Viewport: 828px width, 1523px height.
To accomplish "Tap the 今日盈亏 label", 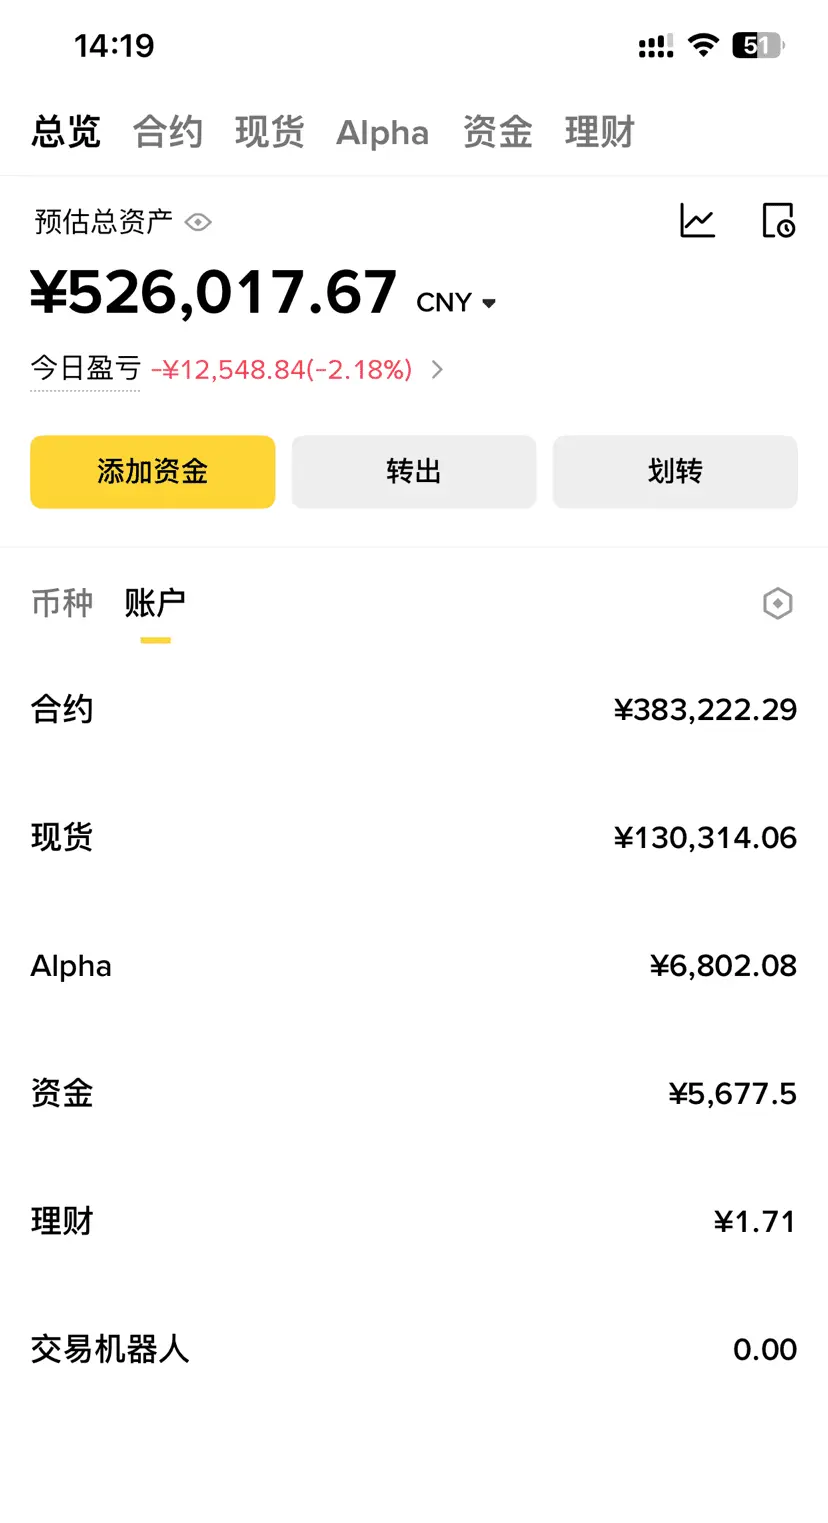I will point(85,369).
